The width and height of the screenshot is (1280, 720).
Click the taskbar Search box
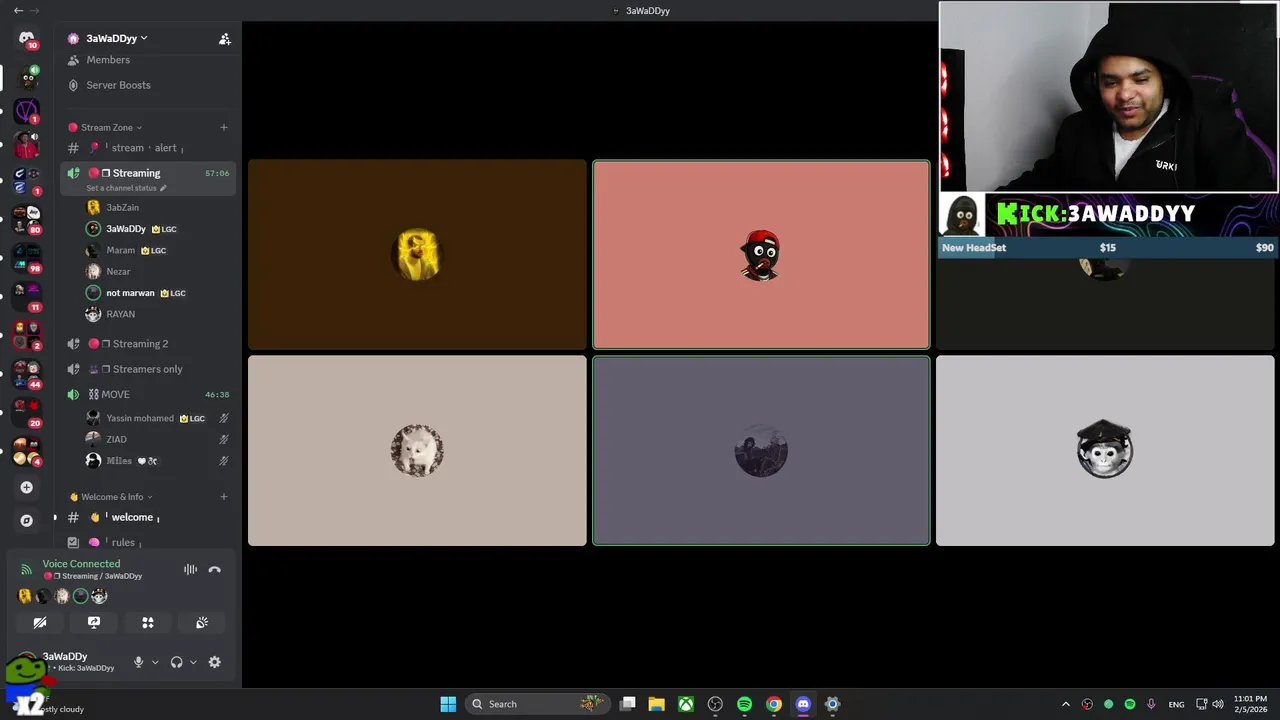coord(538,704)
